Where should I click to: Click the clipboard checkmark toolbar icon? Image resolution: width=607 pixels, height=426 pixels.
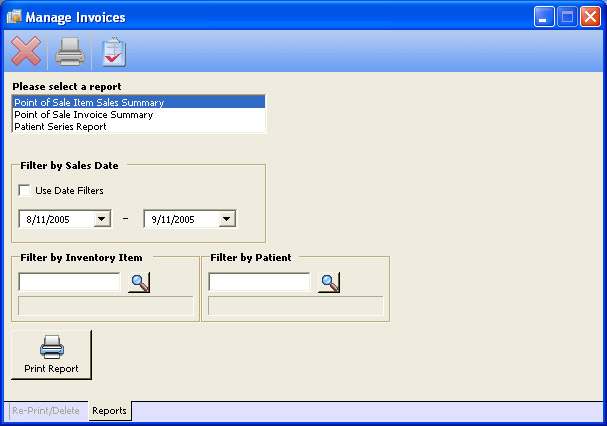(x=114, y=52)
